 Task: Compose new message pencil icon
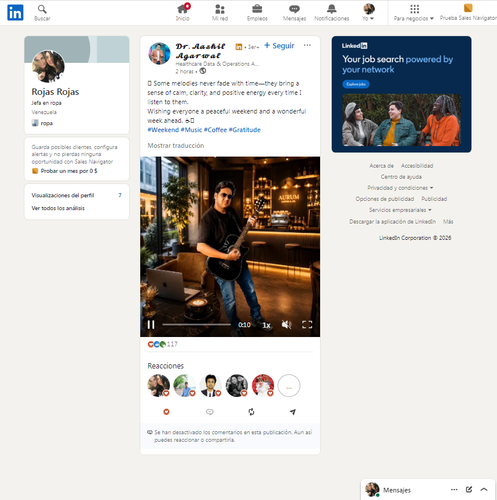tap(469, 489)
